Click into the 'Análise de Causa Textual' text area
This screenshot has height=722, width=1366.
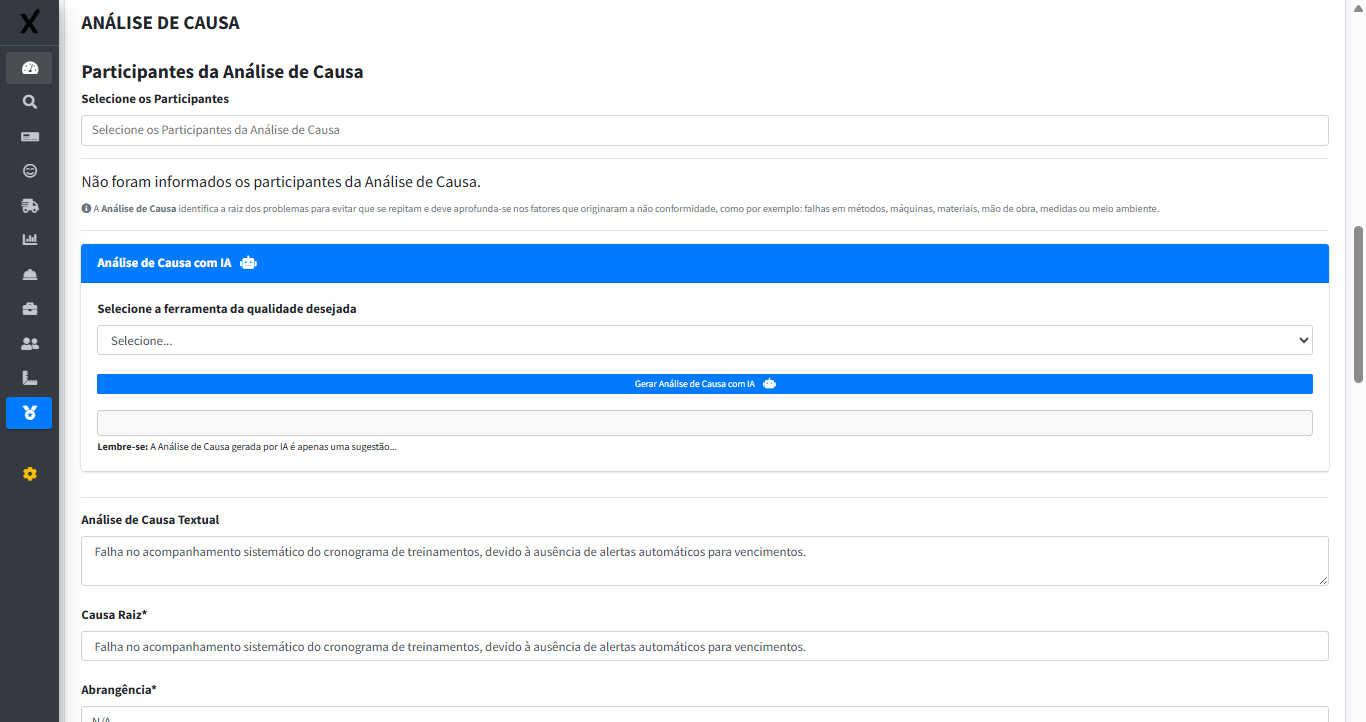(x=704, y=561)
